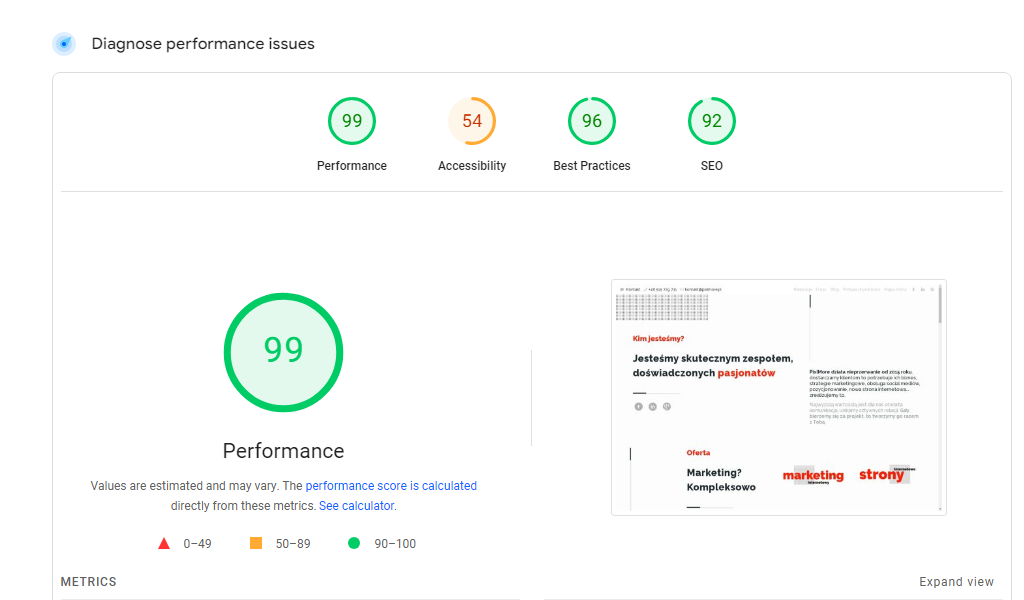Expand the metrics view
The image size is (1024, 600).
(x=956, y=582)
